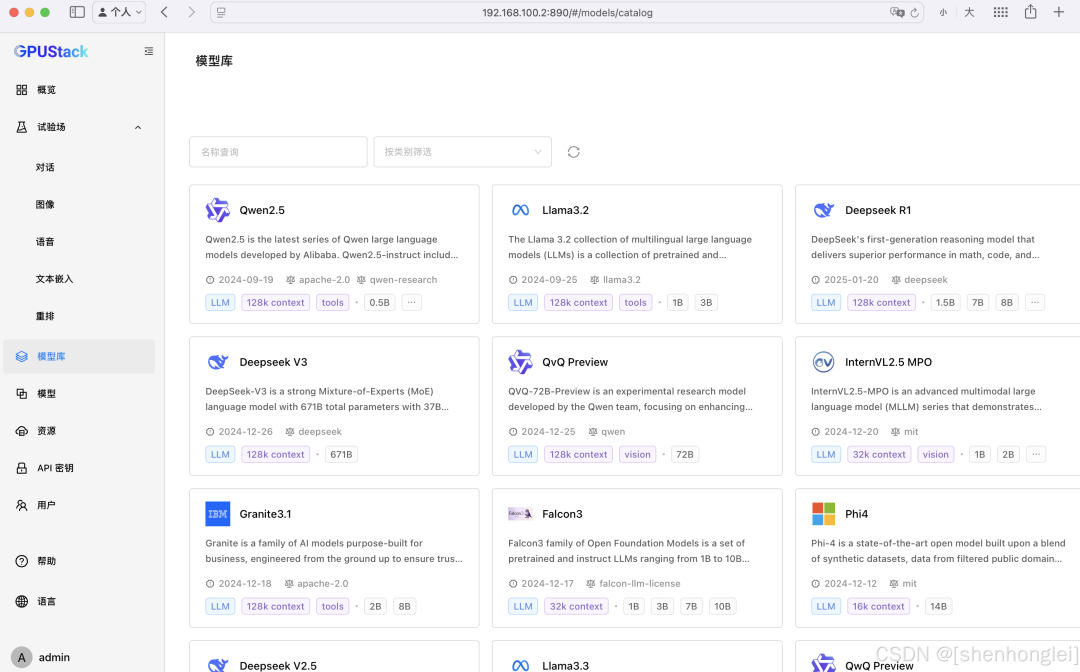The image size is (1080, 672).
Task: Click the 帮助 help question icon
Action: point(21,561)
